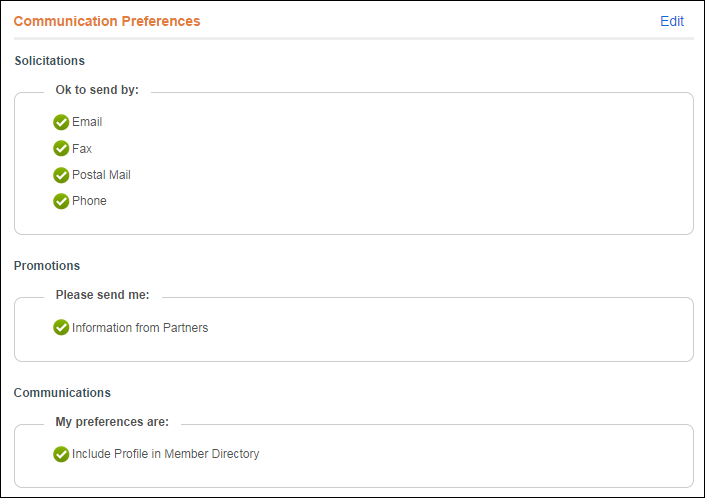Click the Phone green check icon
Viewport: 705px width, 498px height.
point(61,201)
